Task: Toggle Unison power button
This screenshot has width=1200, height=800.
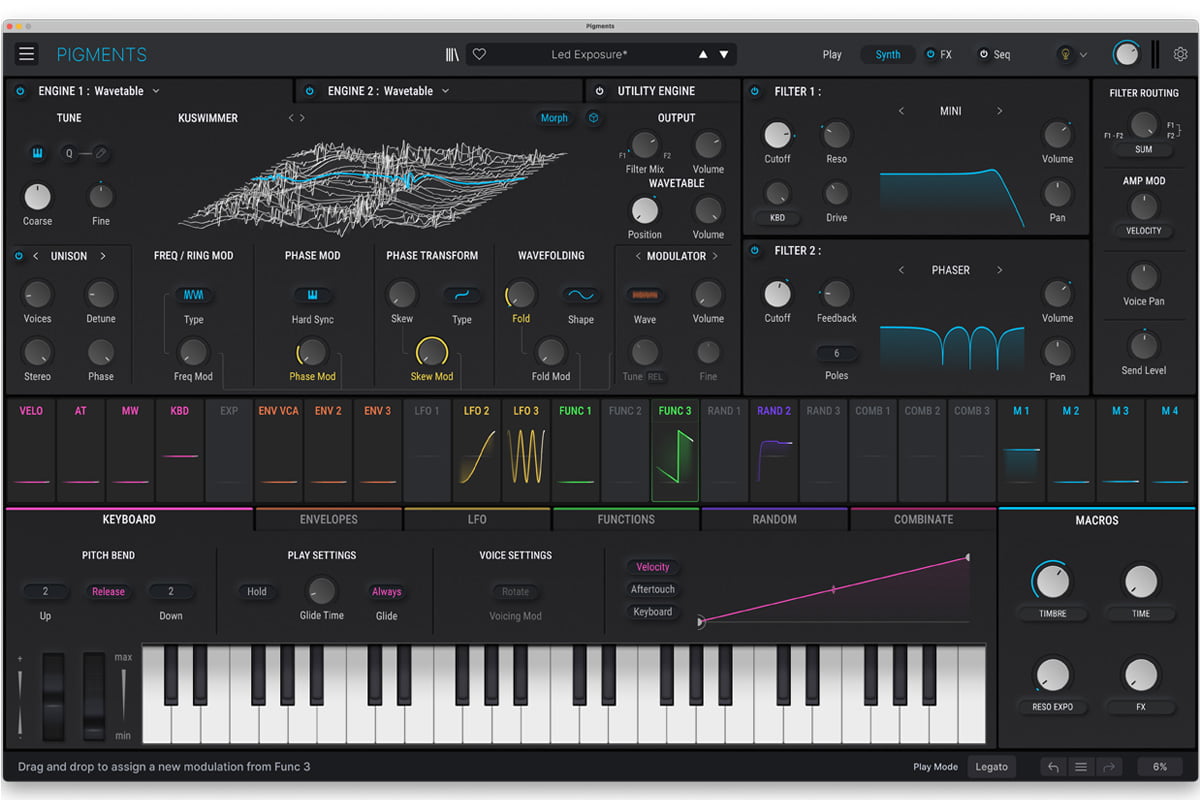Action: (19, 256)
